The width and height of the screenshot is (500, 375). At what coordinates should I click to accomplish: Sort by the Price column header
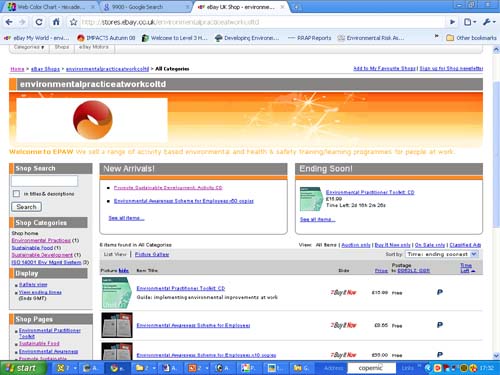point(381,271)
